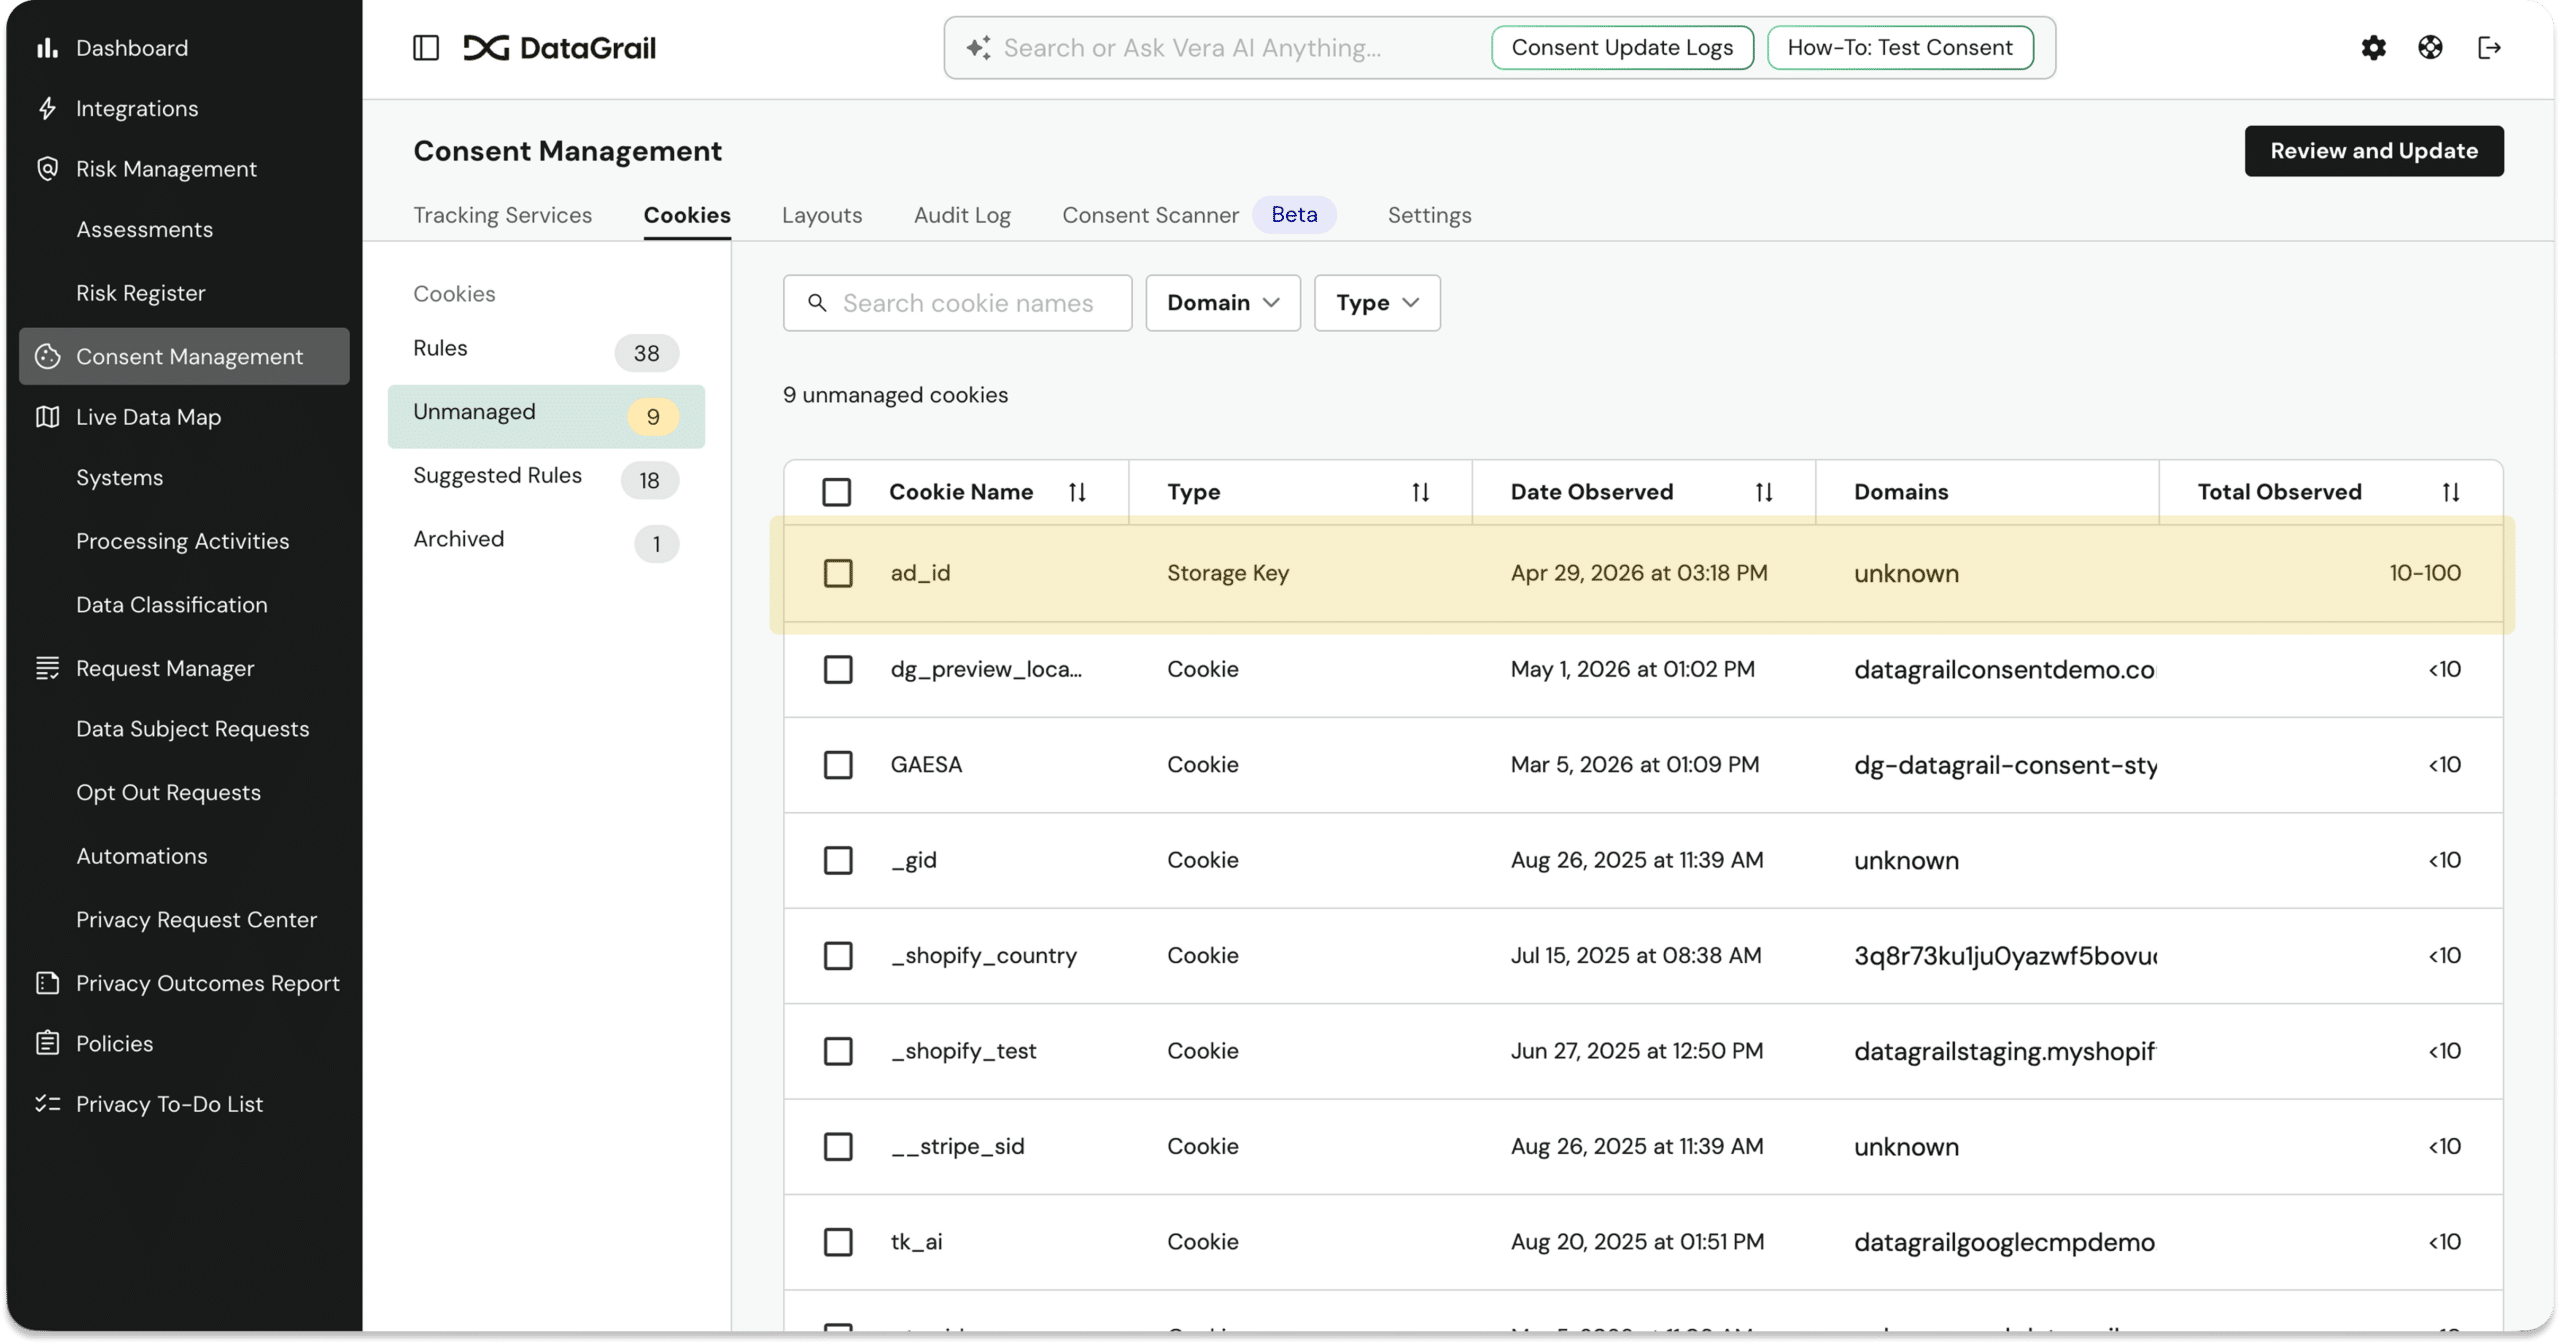Sort by Cookie Name arrows icon
The image size is (2560, 1344).
1077,492
